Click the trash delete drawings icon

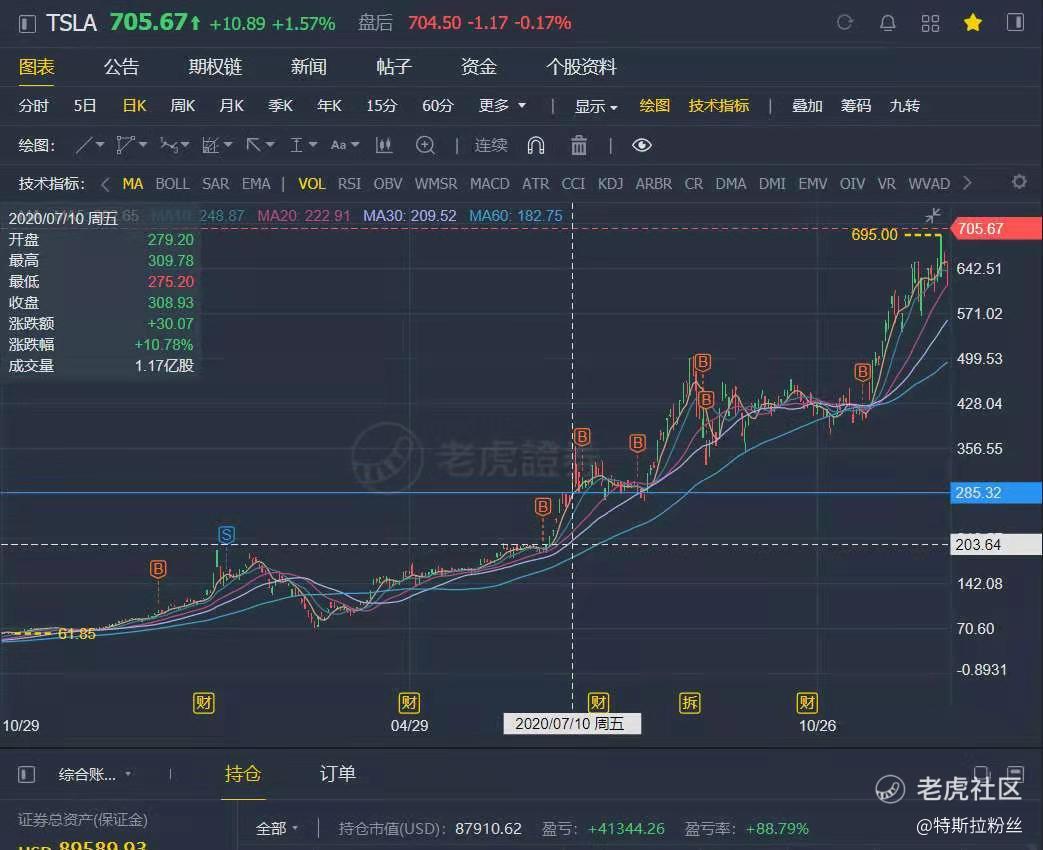579,145
